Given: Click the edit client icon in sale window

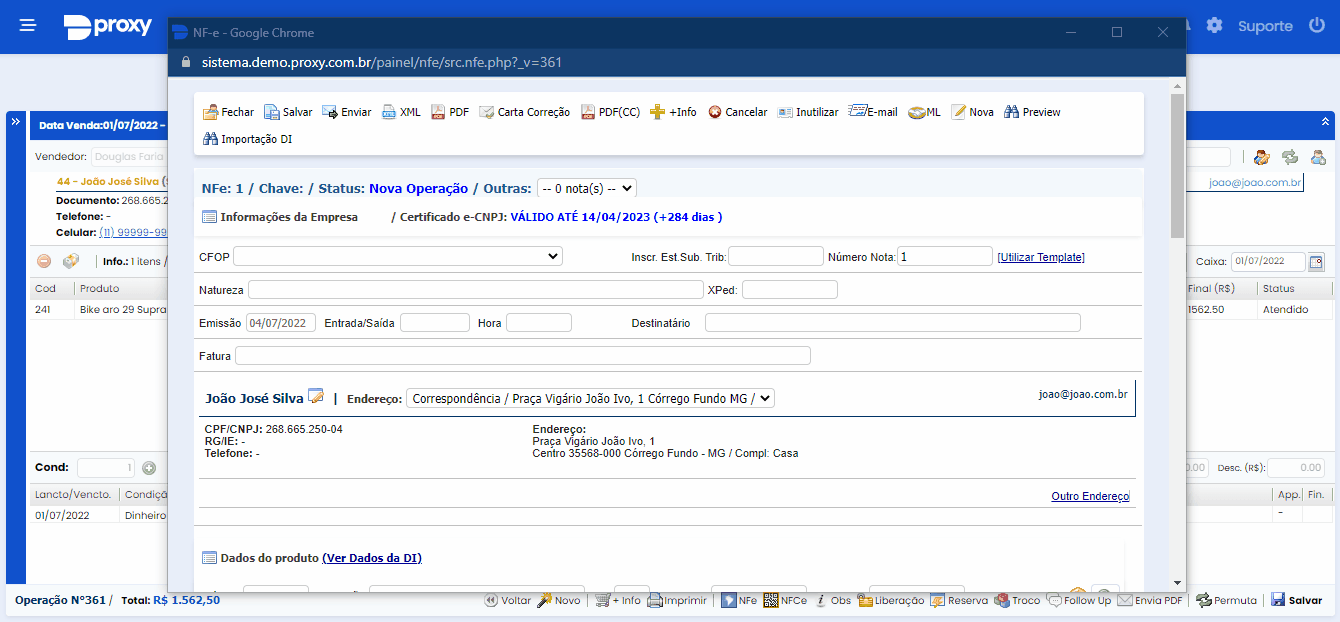Looking at the screenshot, I should pos(1262,157).
